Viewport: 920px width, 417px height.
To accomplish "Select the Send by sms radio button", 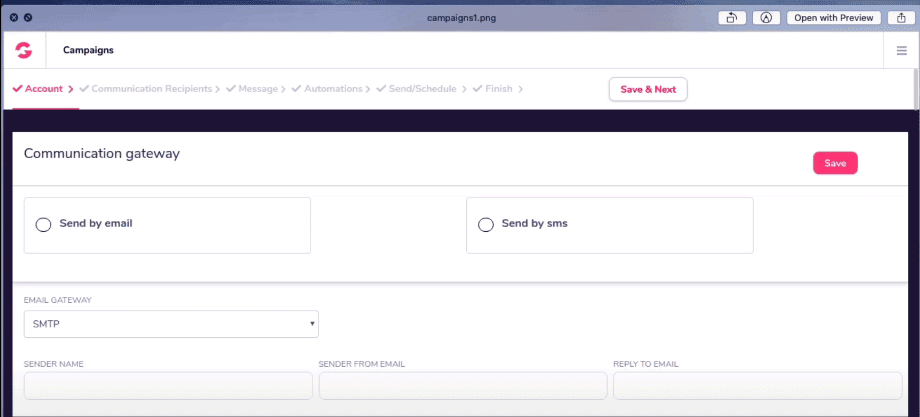I will 486,225.
